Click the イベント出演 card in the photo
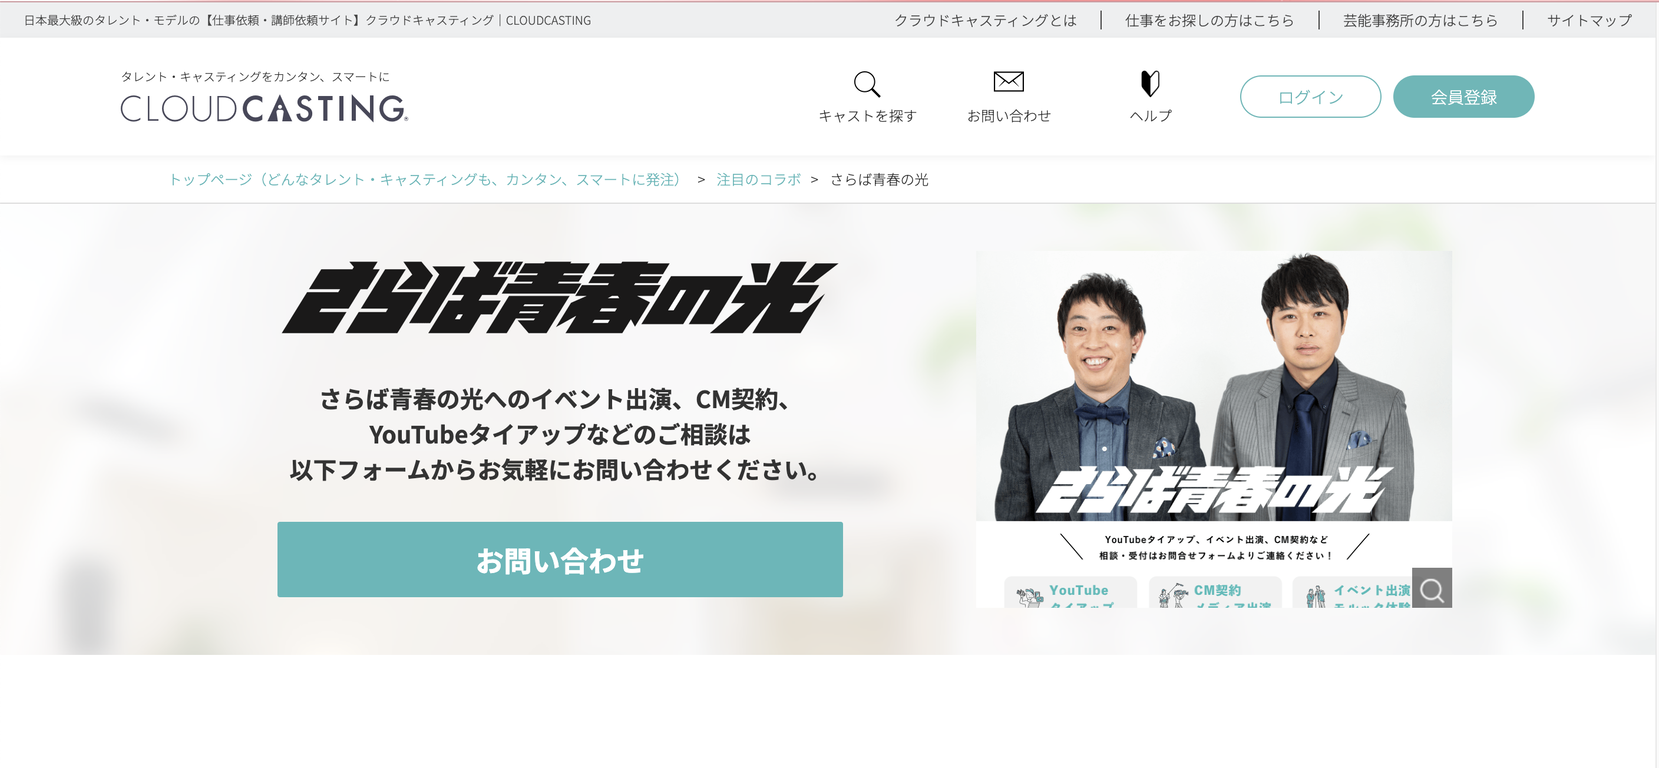 coord(1352,593)
